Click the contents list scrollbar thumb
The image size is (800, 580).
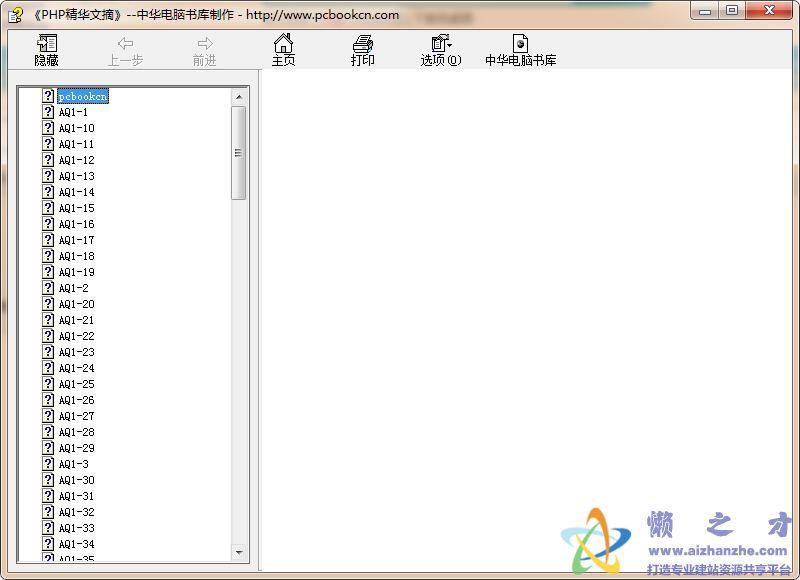pos(239,153)
